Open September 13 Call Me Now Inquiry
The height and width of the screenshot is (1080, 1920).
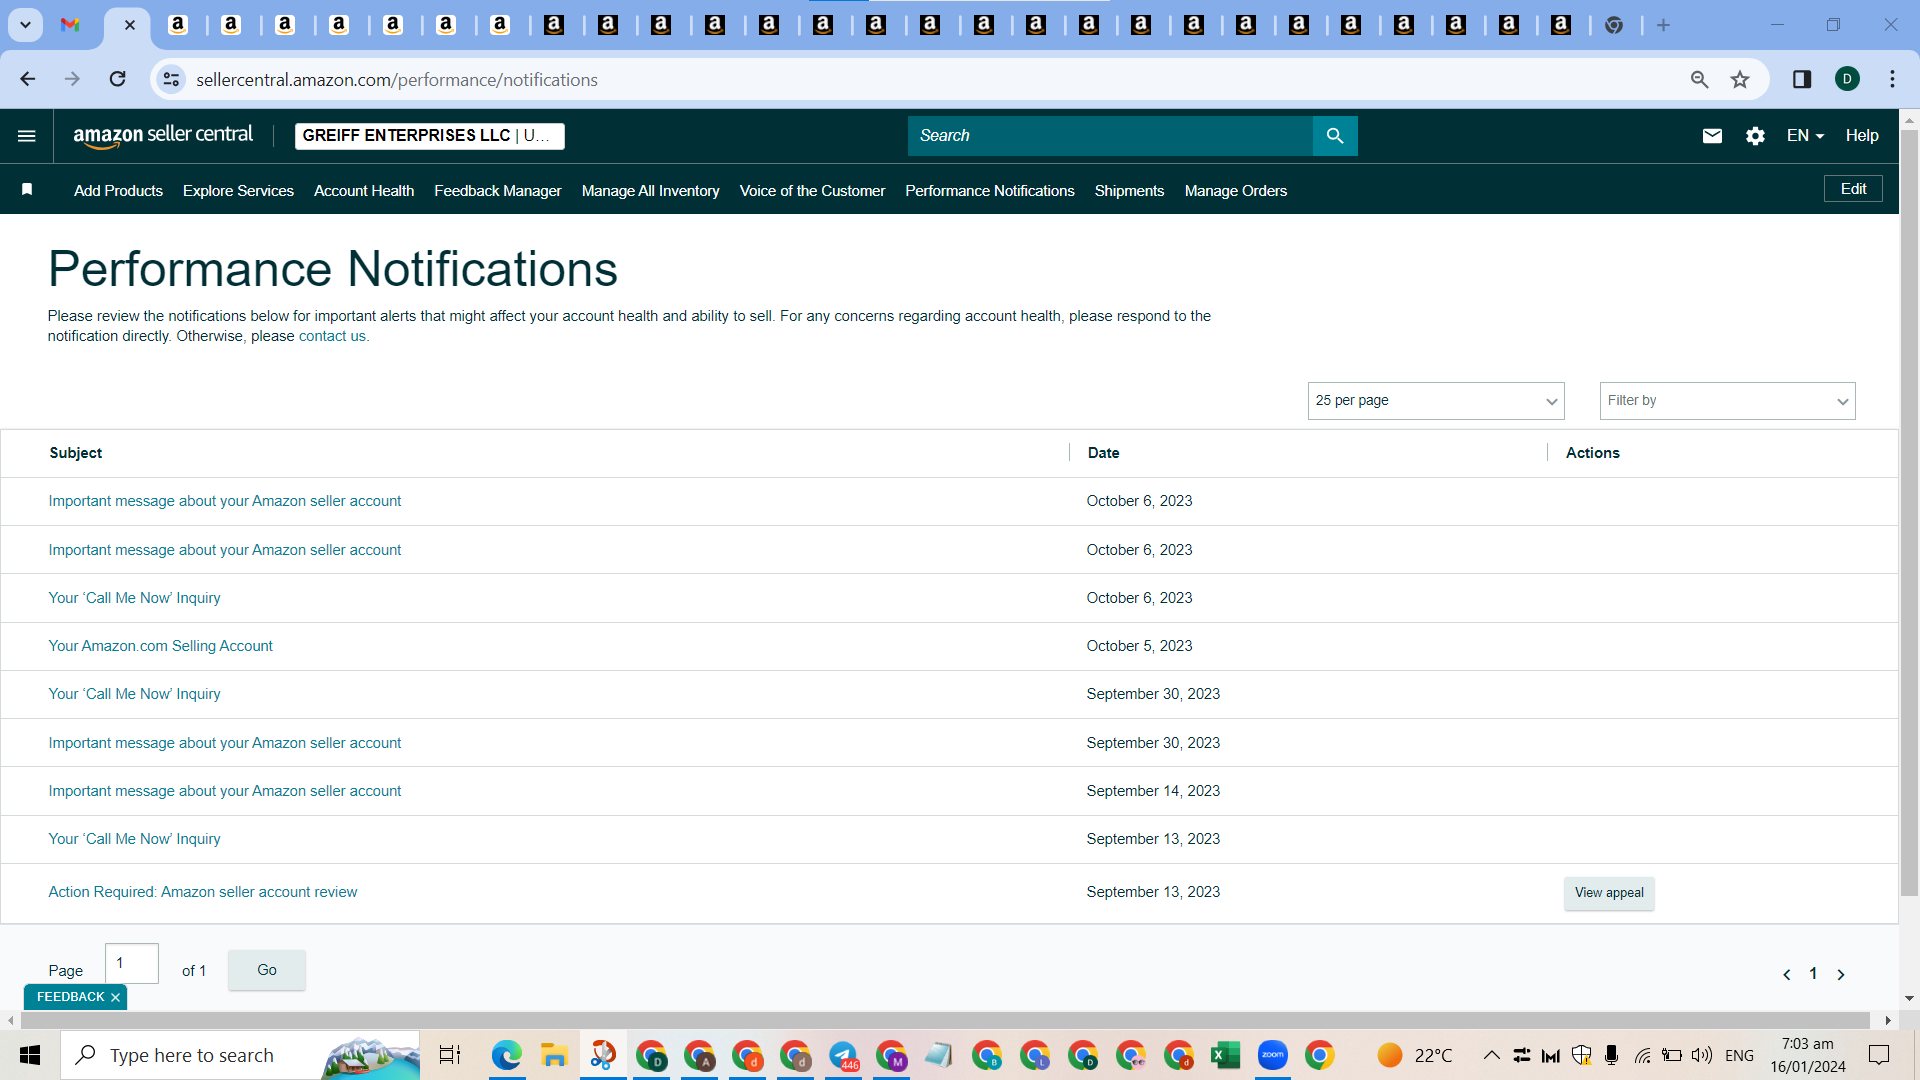tap(135, 839)
